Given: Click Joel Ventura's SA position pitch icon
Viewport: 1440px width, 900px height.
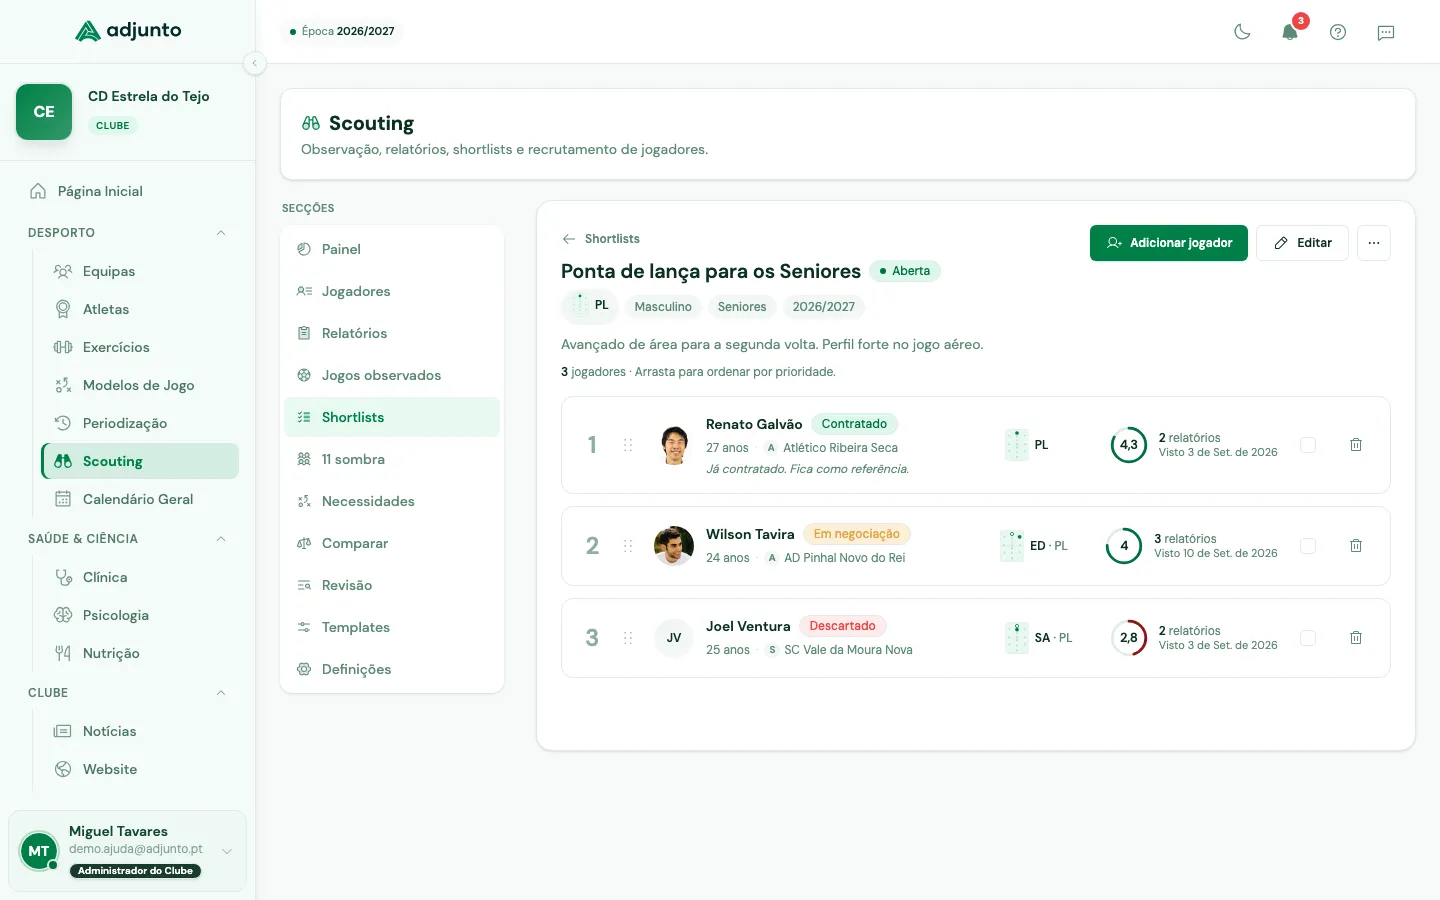Looking at the screenshot, I should 1016,638.
